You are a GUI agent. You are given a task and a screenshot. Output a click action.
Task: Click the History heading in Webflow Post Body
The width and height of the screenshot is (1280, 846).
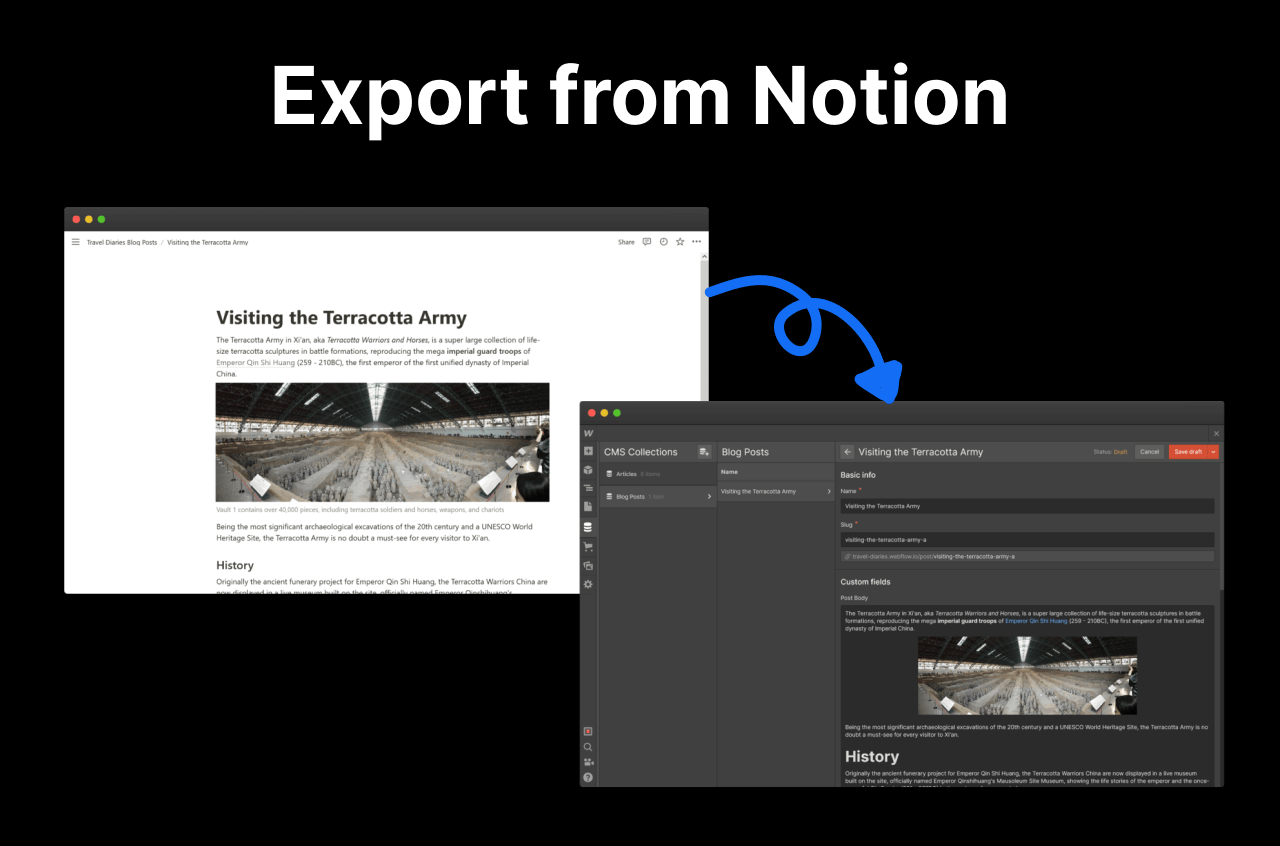872,757
